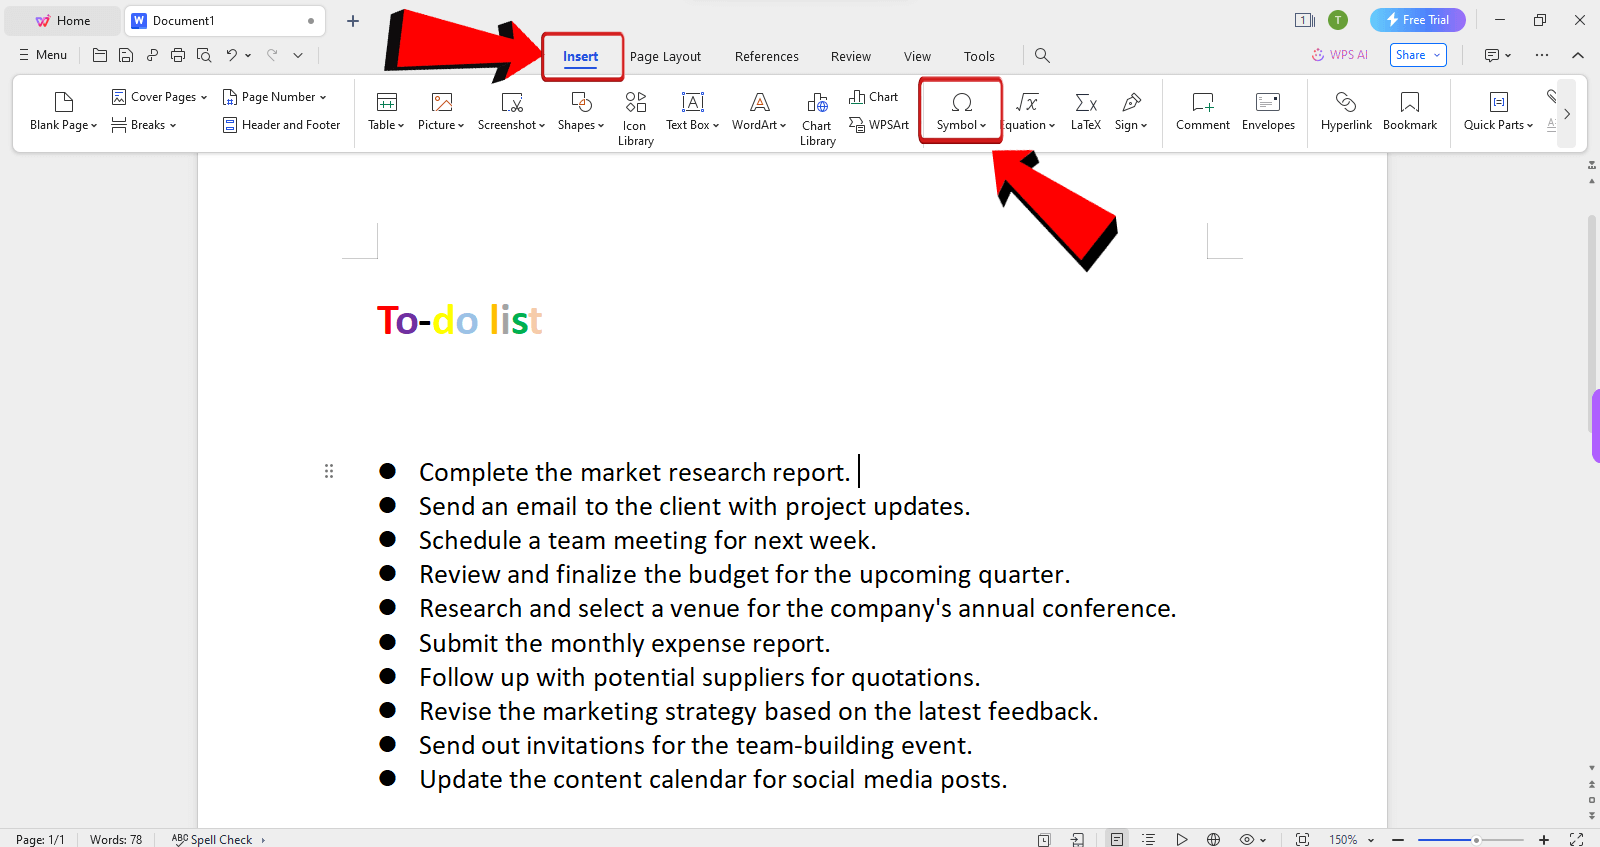Switch to Outline view in status bar
The width and height of the screenshot is (1600, 847).
1149,839
